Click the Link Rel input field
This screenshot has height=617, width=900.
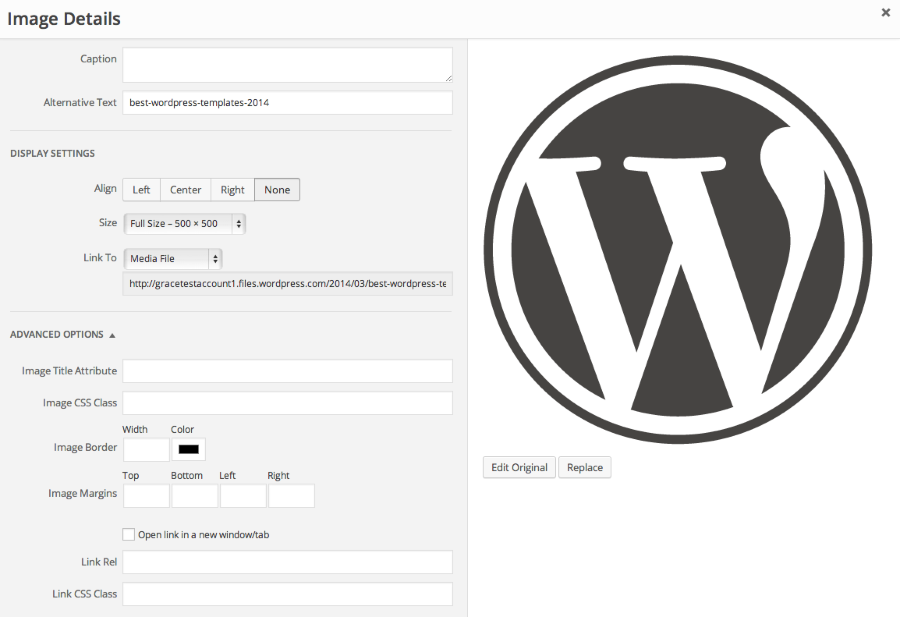click(x=287, y=561)
